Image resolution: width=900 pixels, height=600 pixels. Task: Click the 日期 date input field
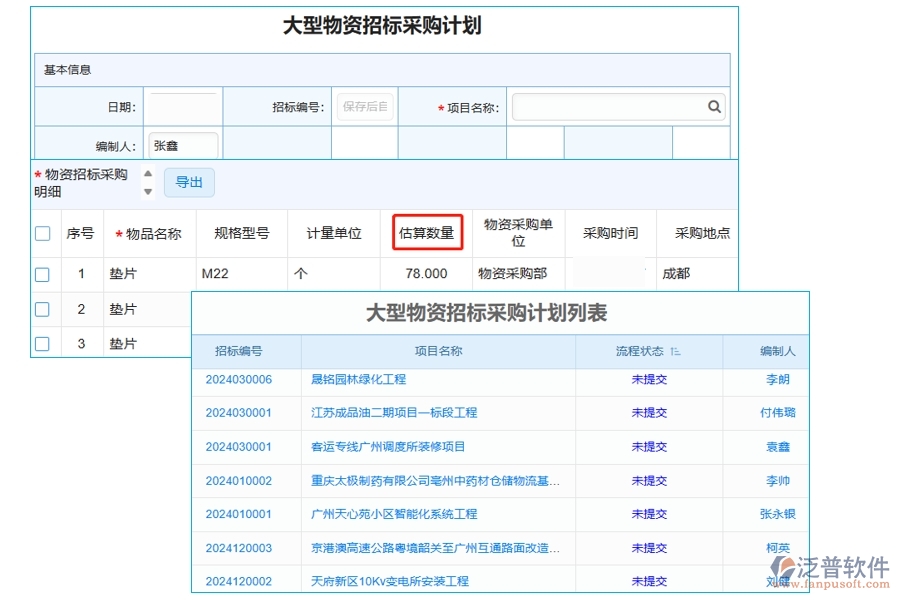pyautogui.click(x=183, y=106)
